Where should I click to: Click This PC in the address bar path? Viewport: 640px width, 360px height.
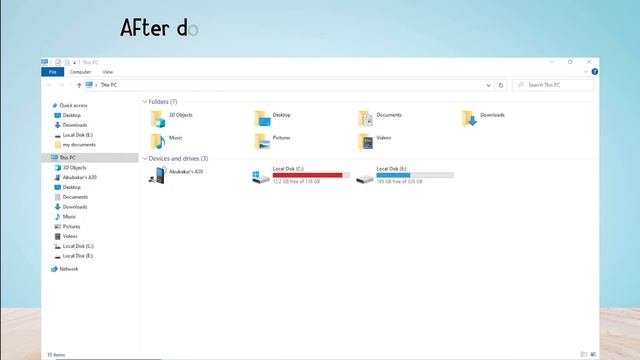[109, 85]
